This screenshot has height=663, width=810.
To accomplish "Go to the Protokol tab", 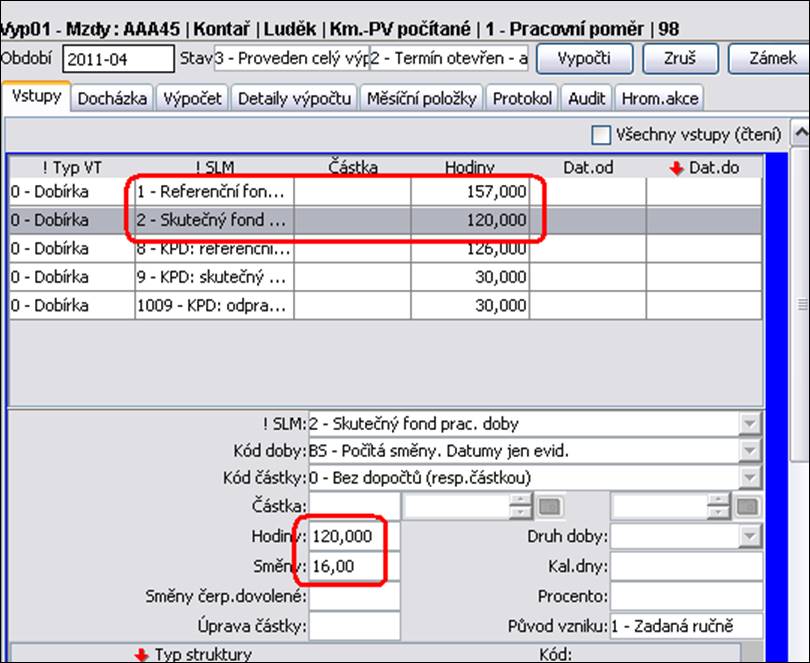I will click(522, 98).
